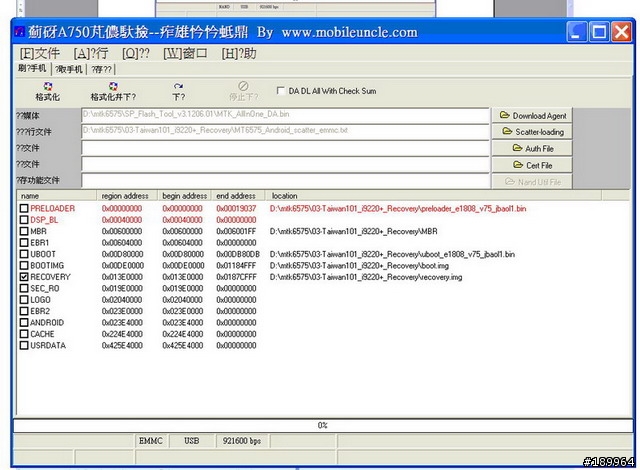Click the empty Auth file path field

pyautogui.click(x=285, y=148)
